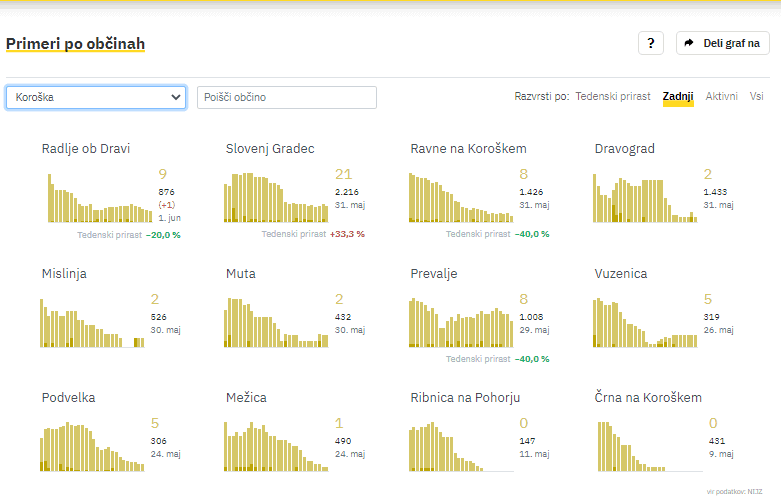Click the Ravne na Koroškem chart
The image size is (781, 499).
[x=461, y=198]
